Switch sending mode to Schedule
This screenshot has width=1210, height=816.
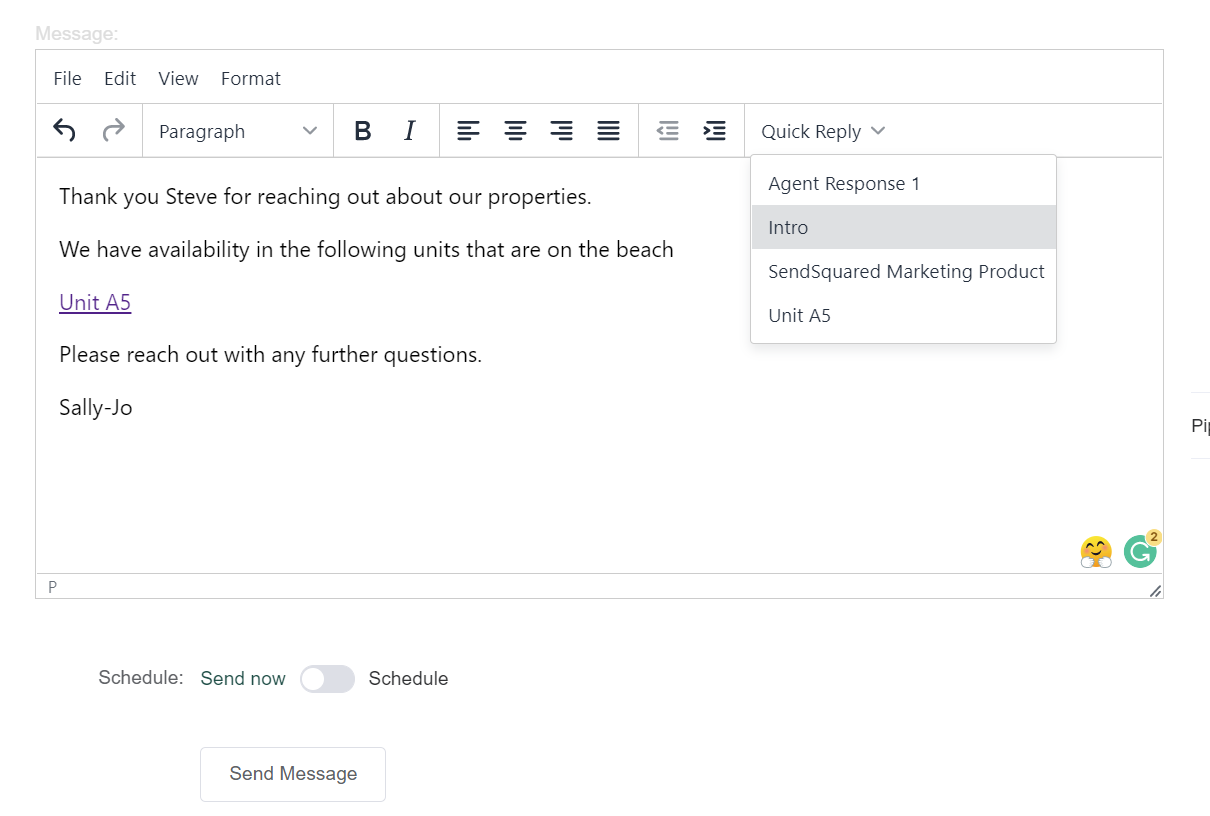tap(327, 678)
